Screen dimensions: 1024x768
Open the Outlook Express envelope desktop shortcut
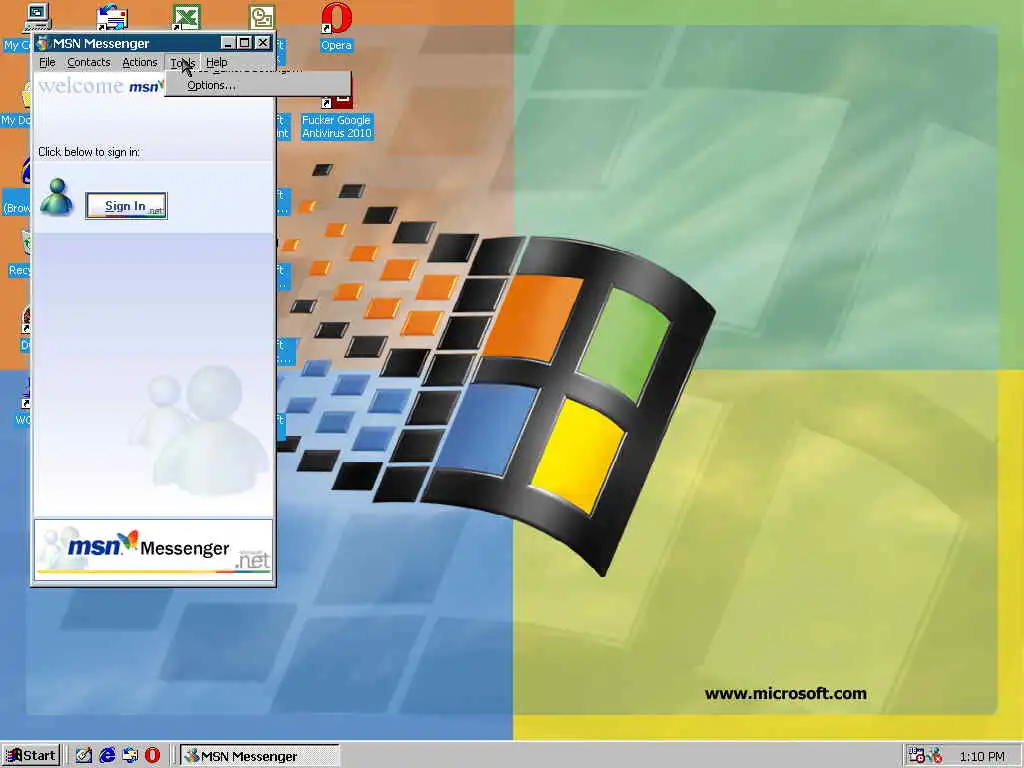pos(112,16)
